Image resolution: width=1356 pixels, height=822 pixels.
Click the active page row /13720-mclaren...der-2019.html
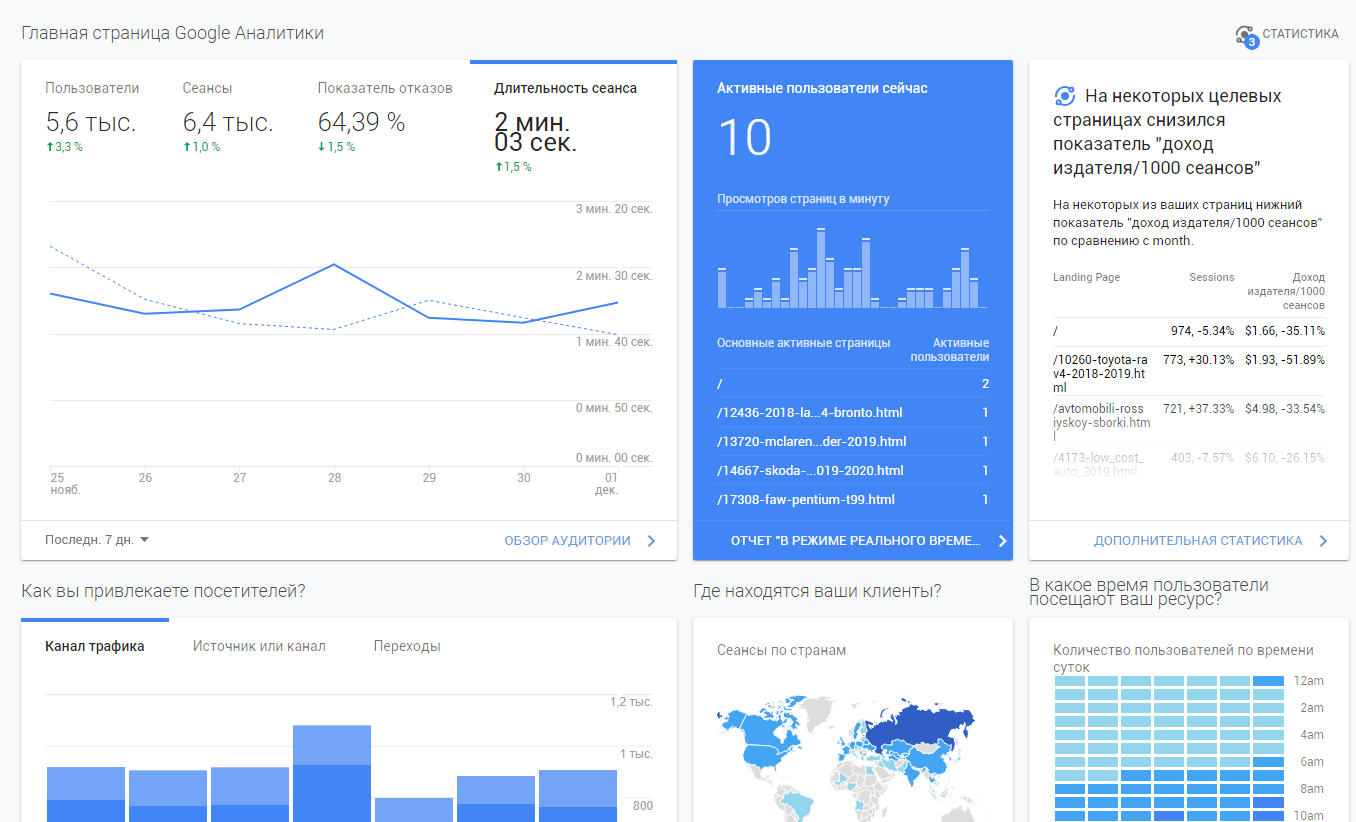853,442
